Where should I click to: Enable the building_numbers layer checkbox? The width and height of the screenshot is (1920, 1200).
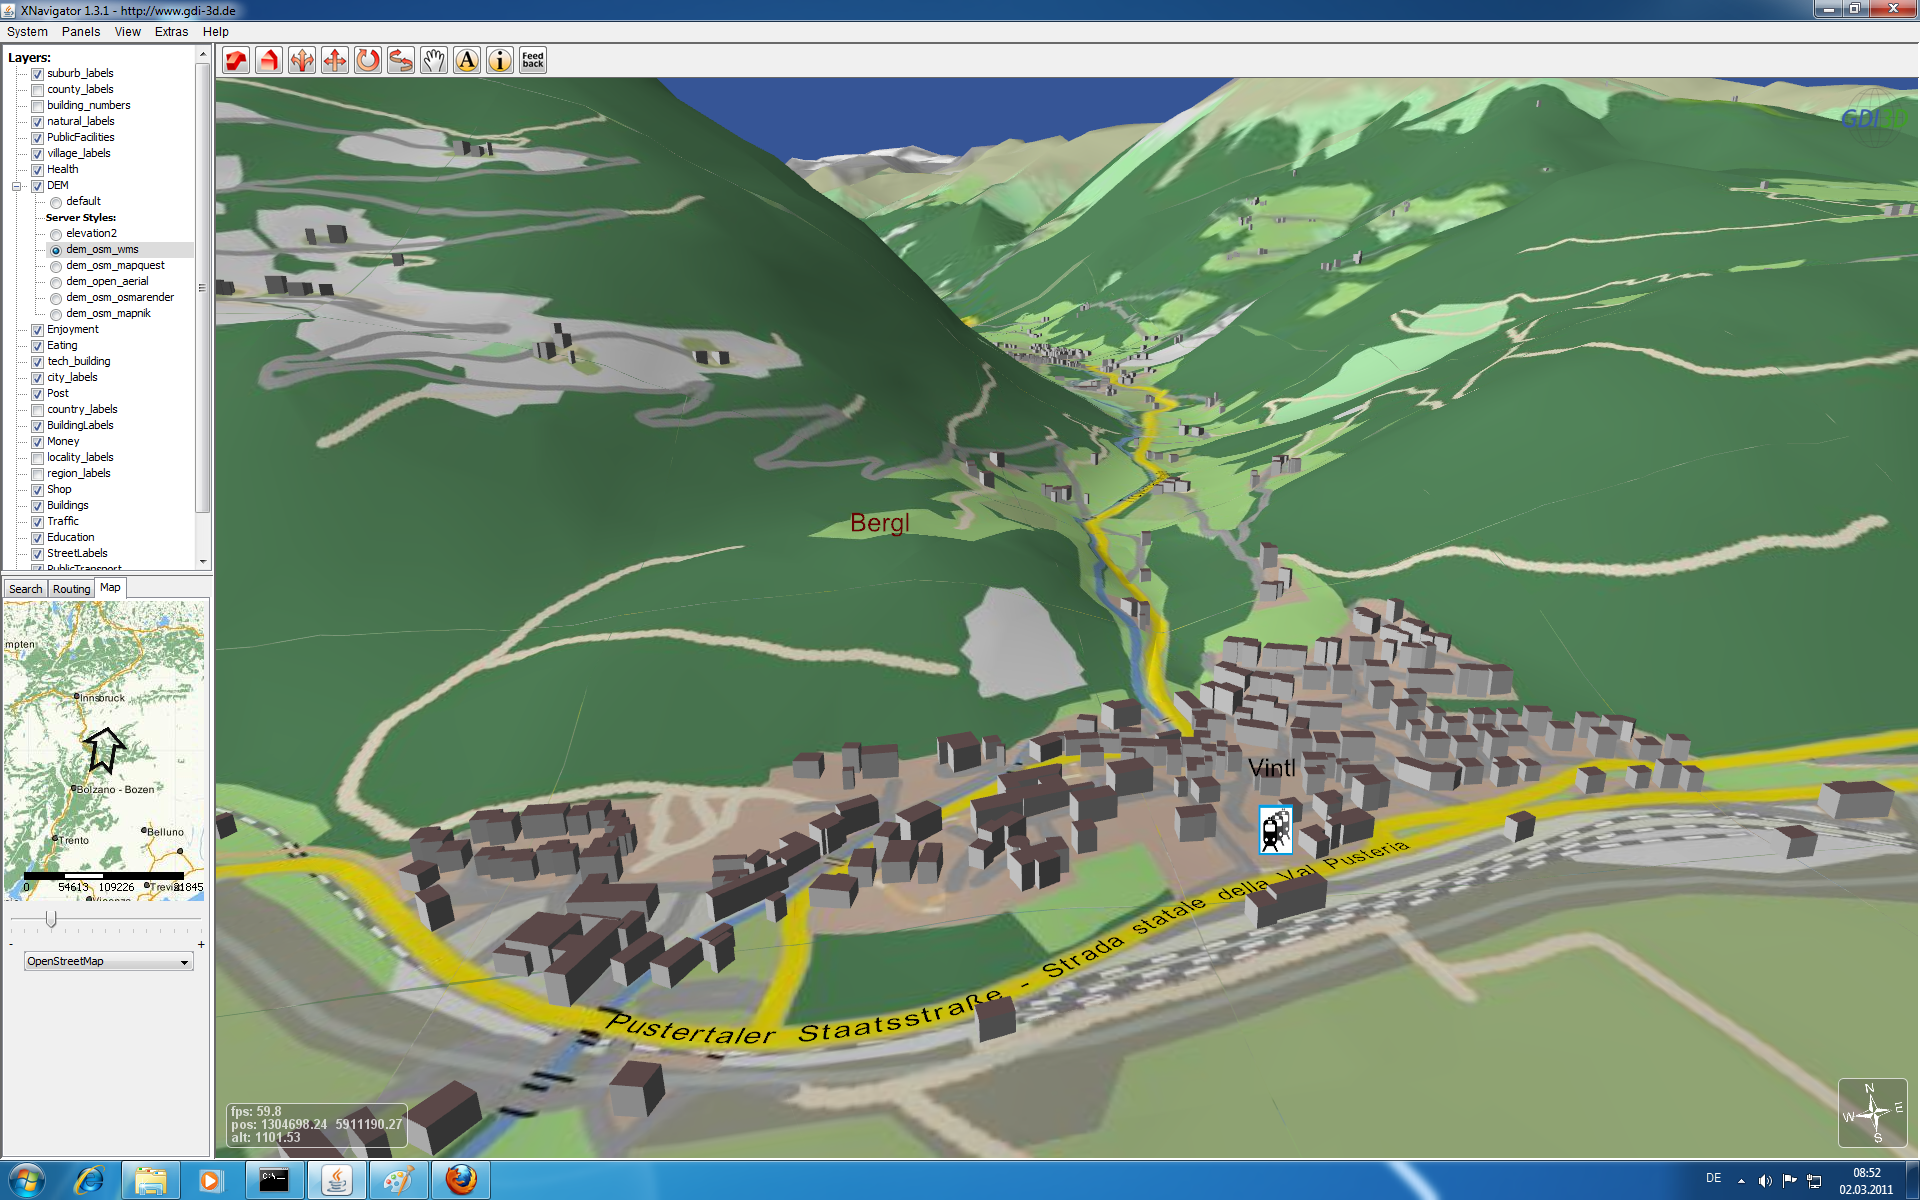37,106
